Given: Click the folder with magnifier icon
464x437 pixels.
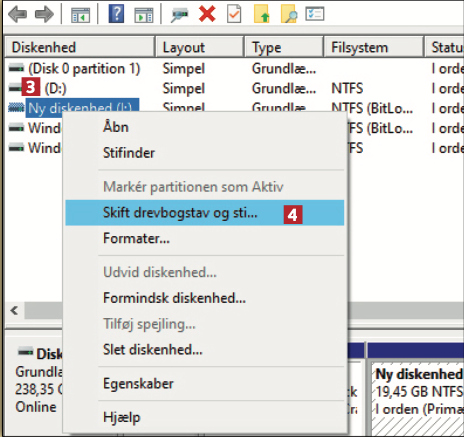Looking at the screenshot, I should tap(289, 14).
